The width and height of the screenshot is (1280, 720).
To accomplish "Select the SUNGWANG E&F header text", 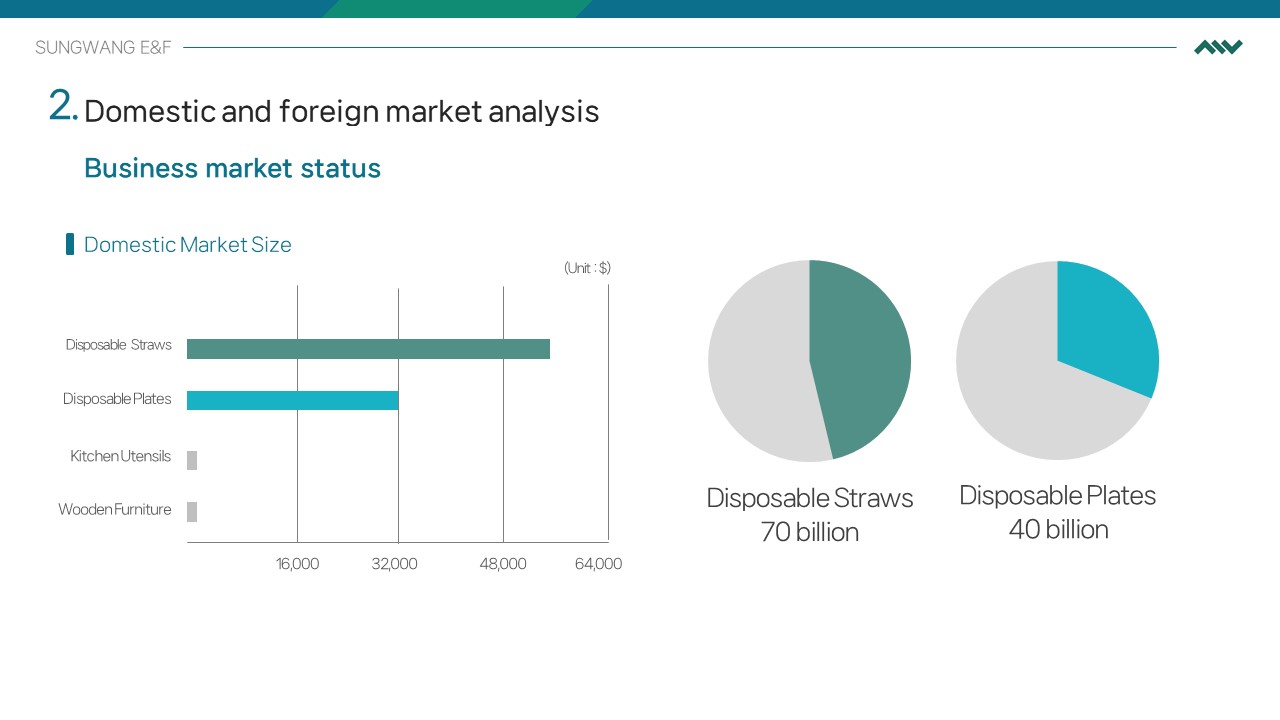I will pos(103,47).
